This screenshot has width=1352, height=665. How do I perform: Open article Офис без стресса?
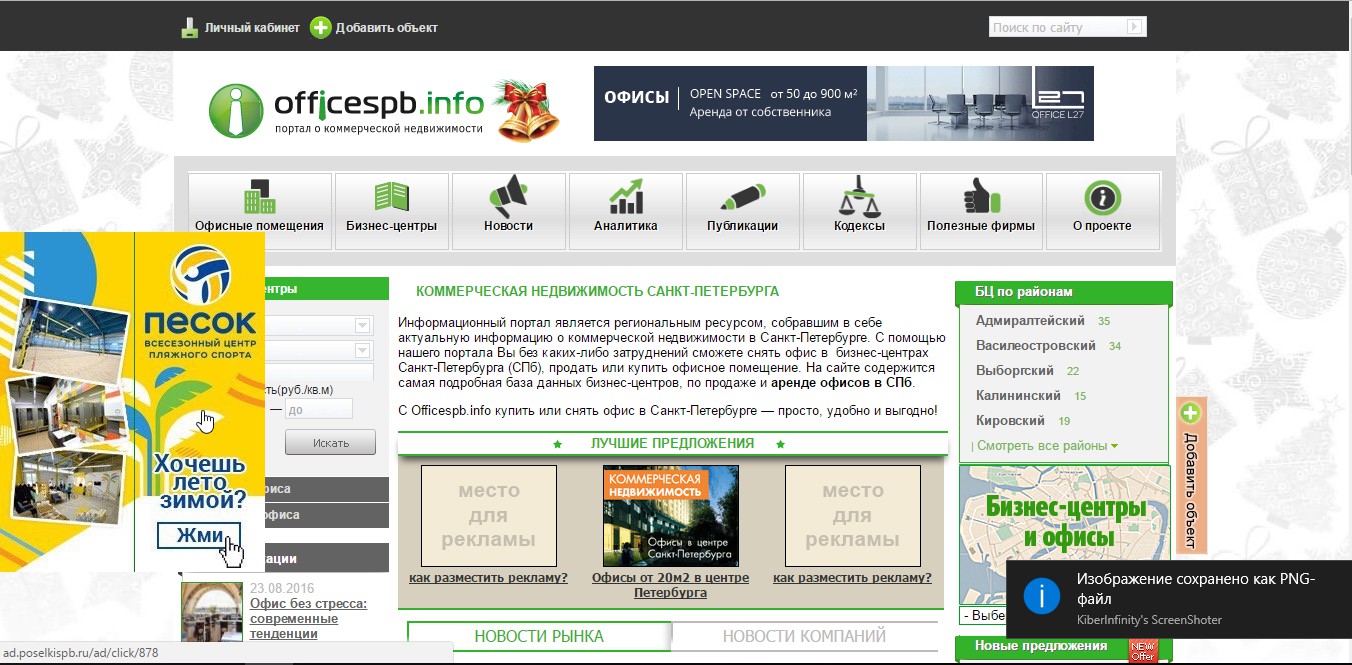tap(308, 619)
